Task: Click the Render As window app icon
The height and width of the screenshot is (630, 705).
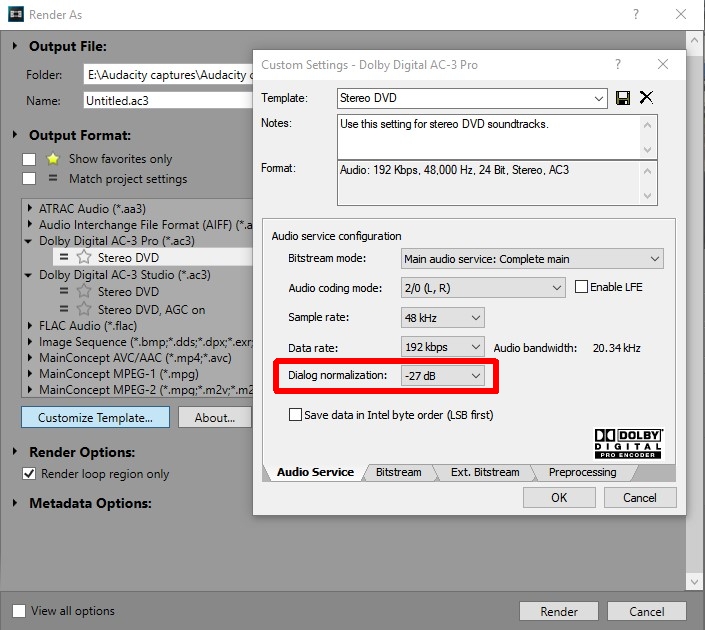Action: point(16,14)
